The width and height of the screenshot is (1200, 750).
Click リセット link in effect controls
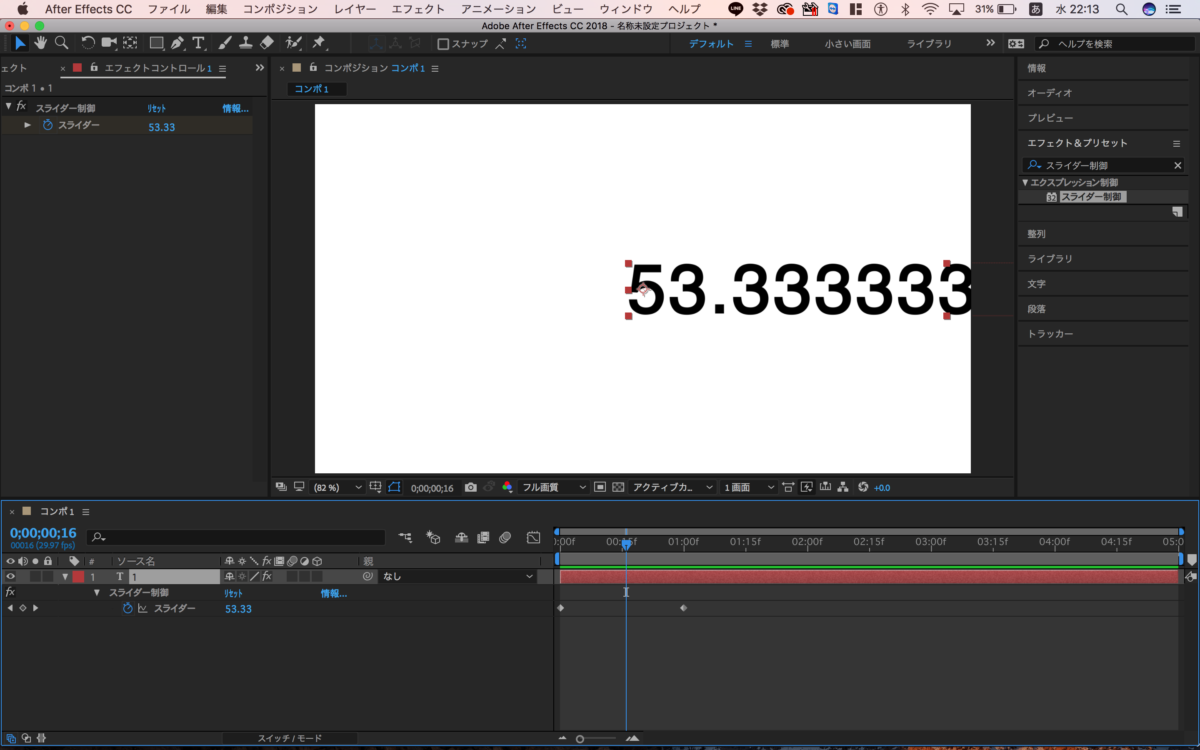pyautogui.click(x=157, y=108)
